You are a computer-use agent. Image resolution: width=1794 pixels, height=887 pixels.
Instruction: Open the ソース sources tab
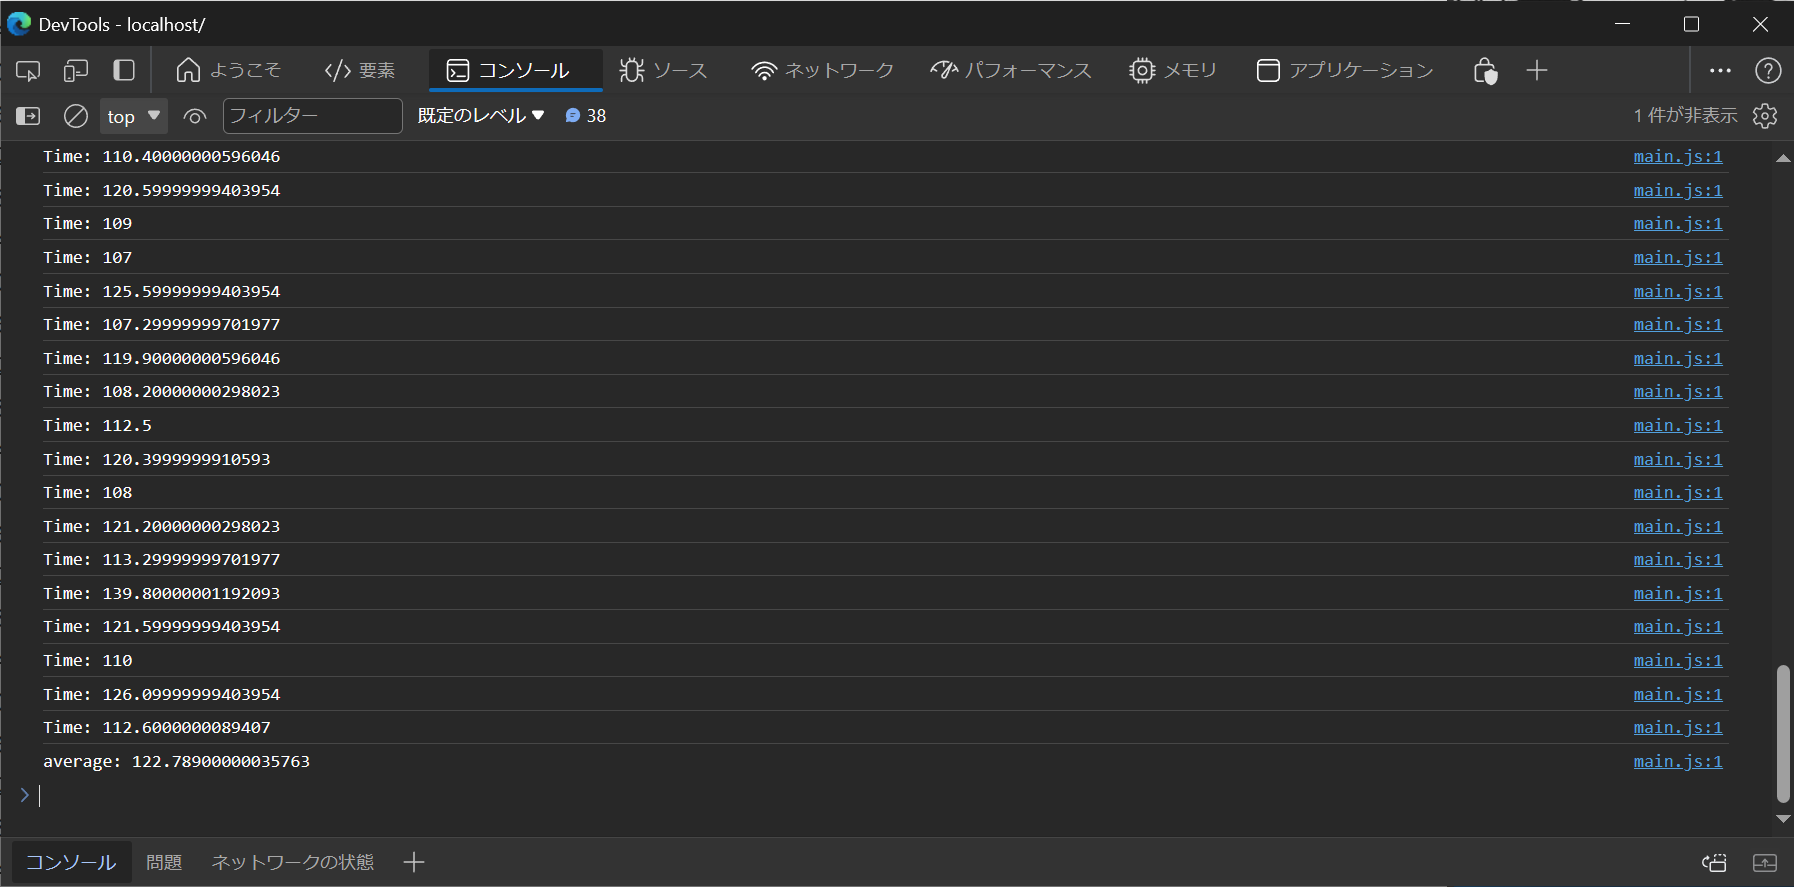663,70
